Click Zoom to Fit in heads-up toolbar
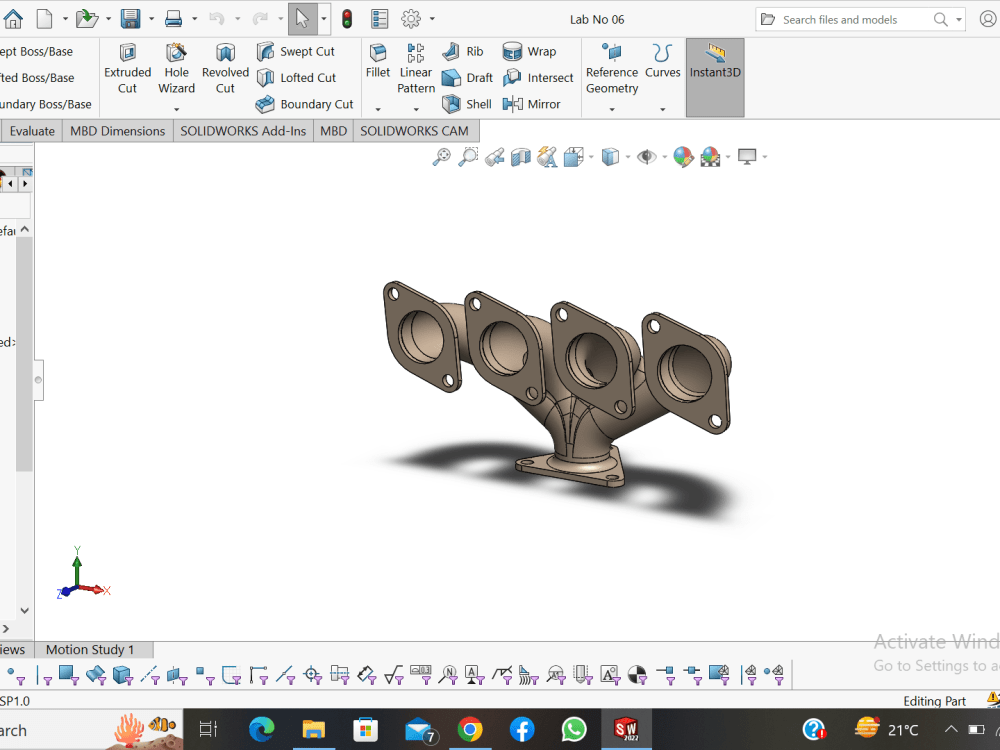Image resolution: width=1000 pixels, height=750 pixels. click(441, 157)
